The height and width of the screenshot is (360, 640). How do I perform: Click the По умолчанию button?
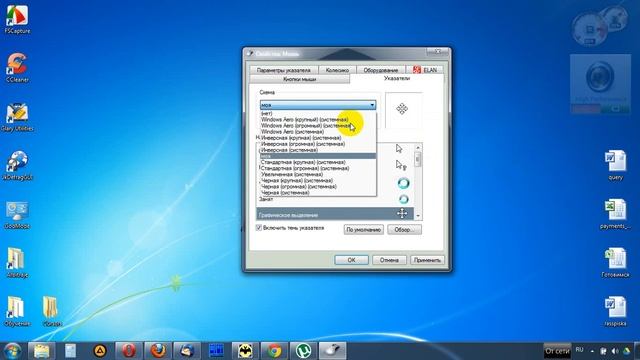tap(364, 230)
